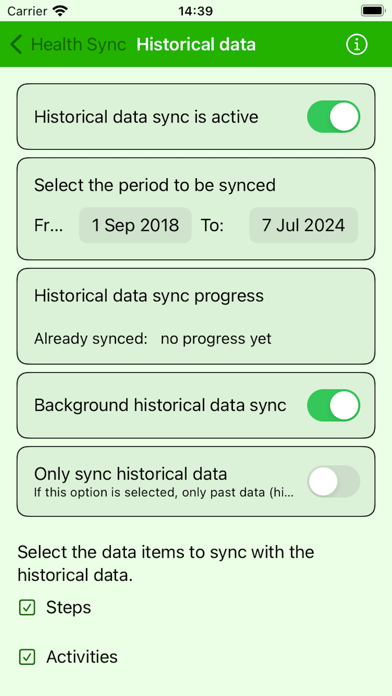This screenshot has height=696, width=392.
Task: Tap truncated description under Only sync historical data
Action: click(164, 493)
